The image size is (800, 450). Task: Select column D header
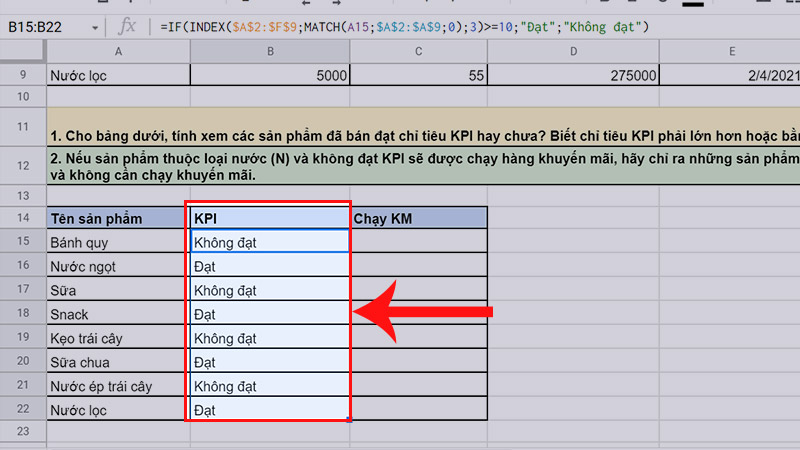tap(572, 51)
